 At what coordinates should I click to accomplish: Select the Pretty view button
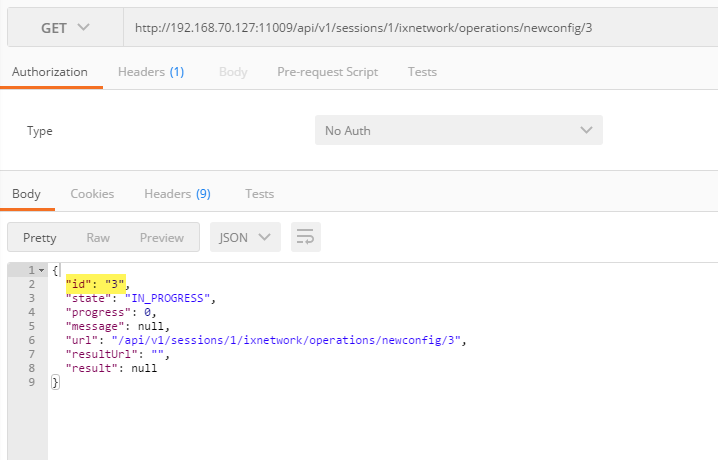coord(40,237)
